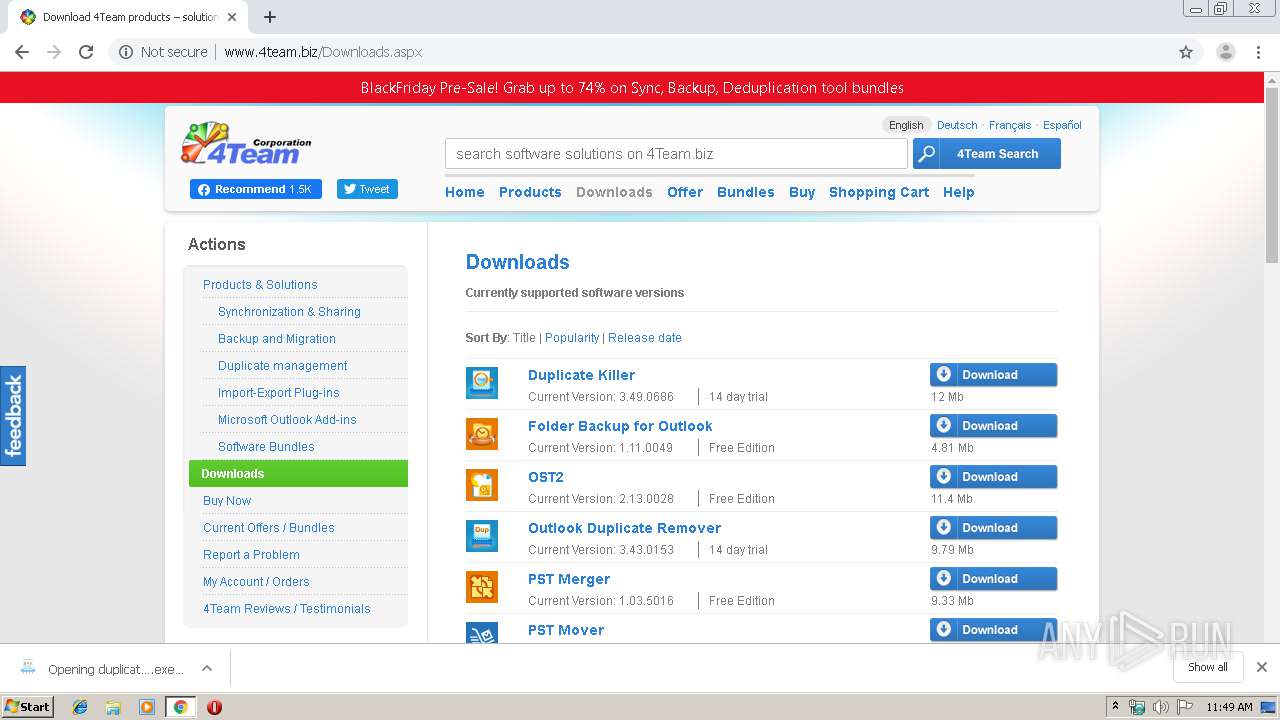Screen dimensions: 1280x720
Task: Reload the page
Action: 86,52
